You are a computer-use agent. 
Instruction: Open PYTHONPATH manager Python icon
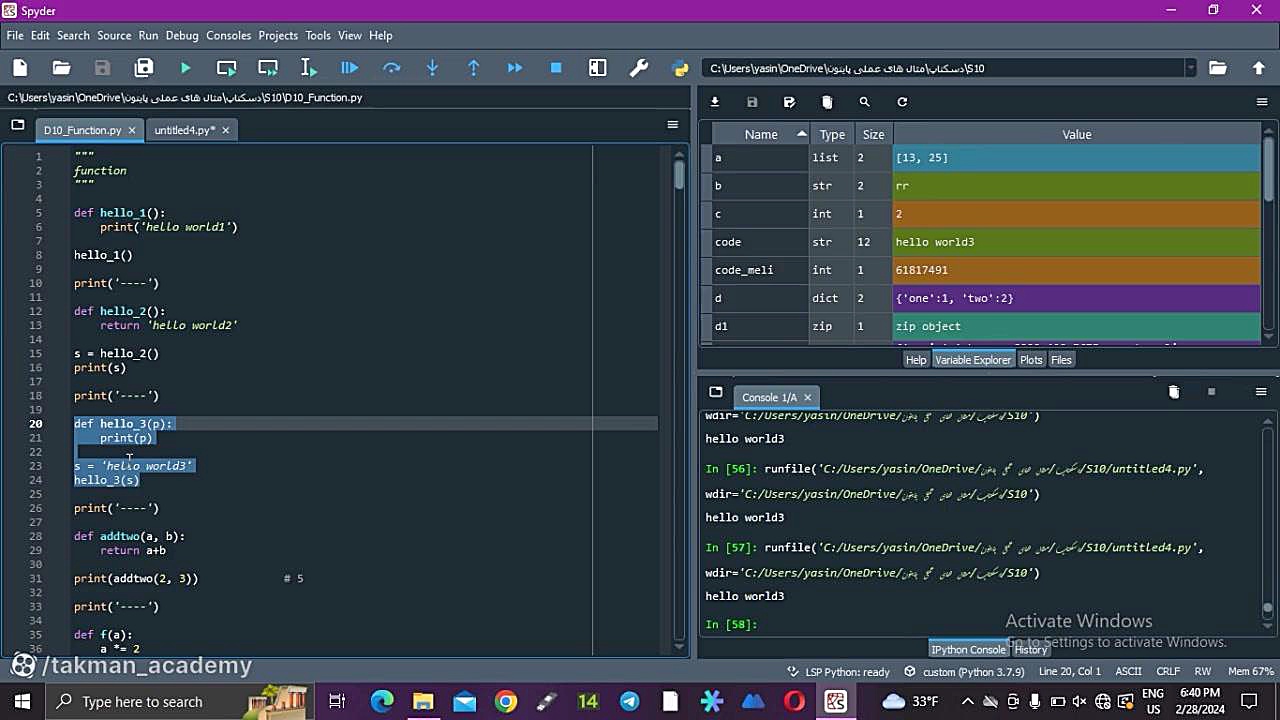point(681,68)
